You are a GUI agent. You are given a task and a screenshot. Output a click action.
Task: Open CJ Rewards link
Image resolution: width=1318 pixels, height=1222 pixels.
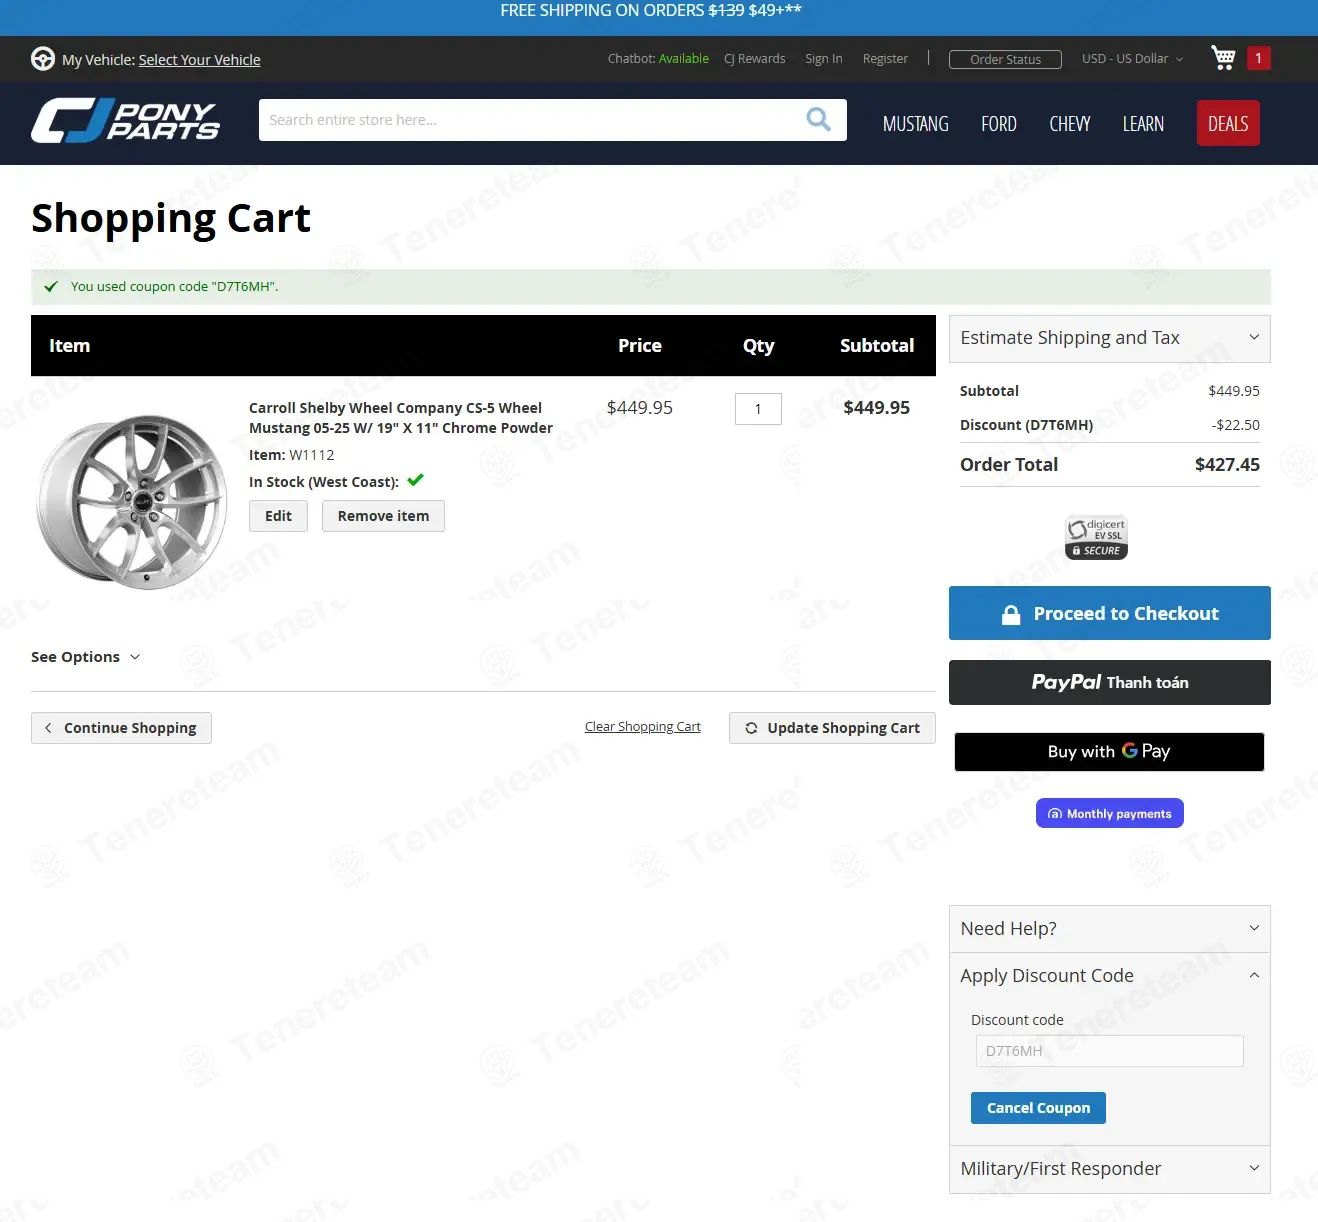(x=755, y=59)
